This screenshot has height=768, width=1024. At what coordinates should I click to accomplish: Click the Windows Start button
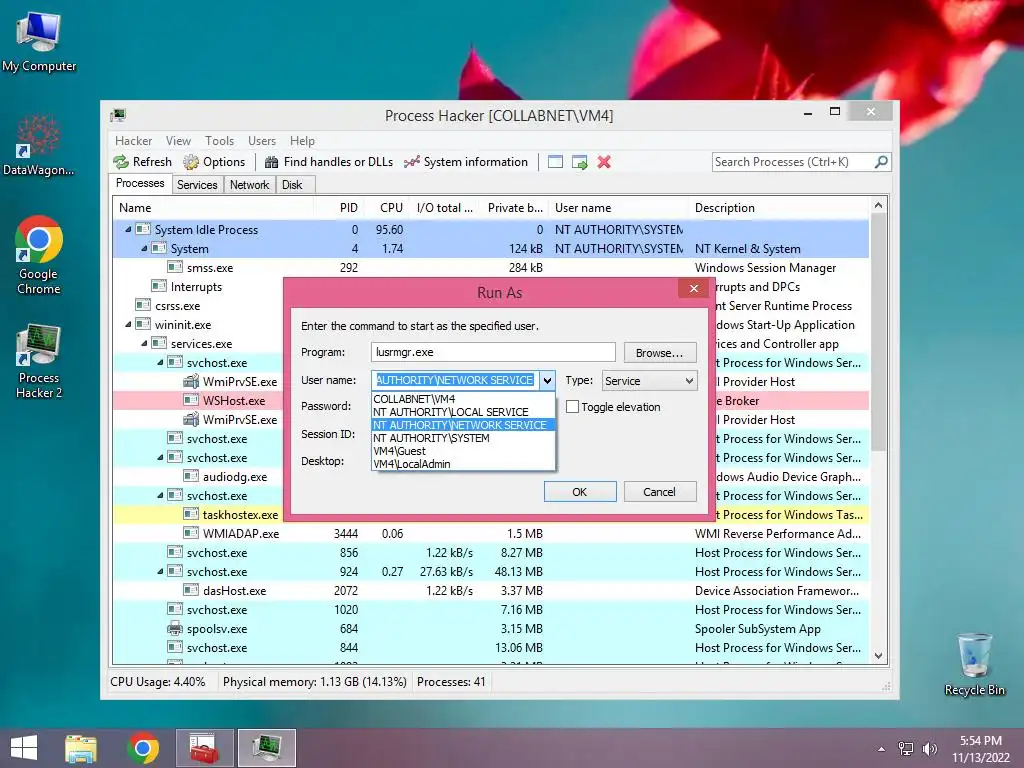[x=24, y=748]
